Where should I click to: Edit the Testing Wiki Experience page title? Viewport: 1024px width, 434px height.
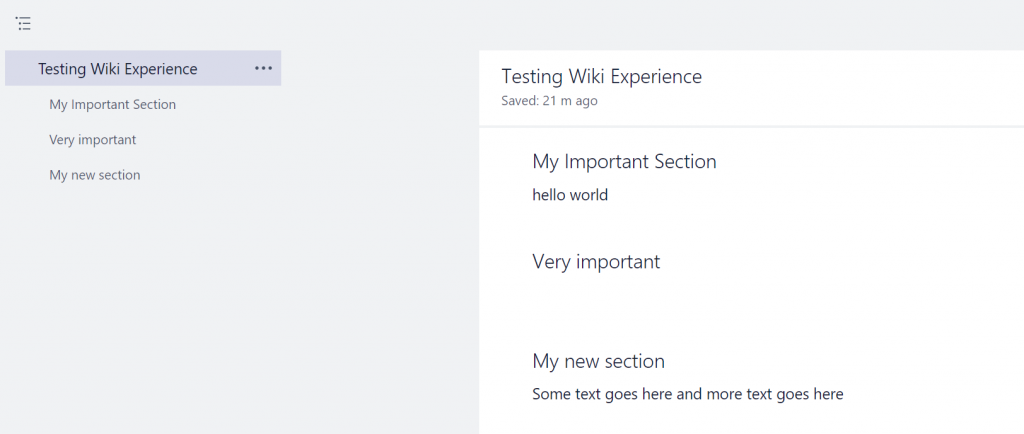click(x=601, y=76)
